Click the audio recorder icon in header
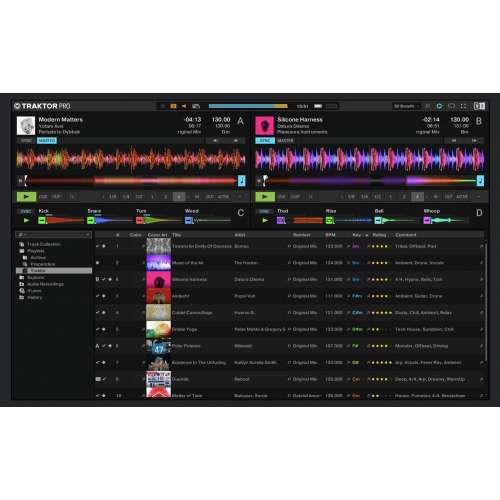 [196, 106]
